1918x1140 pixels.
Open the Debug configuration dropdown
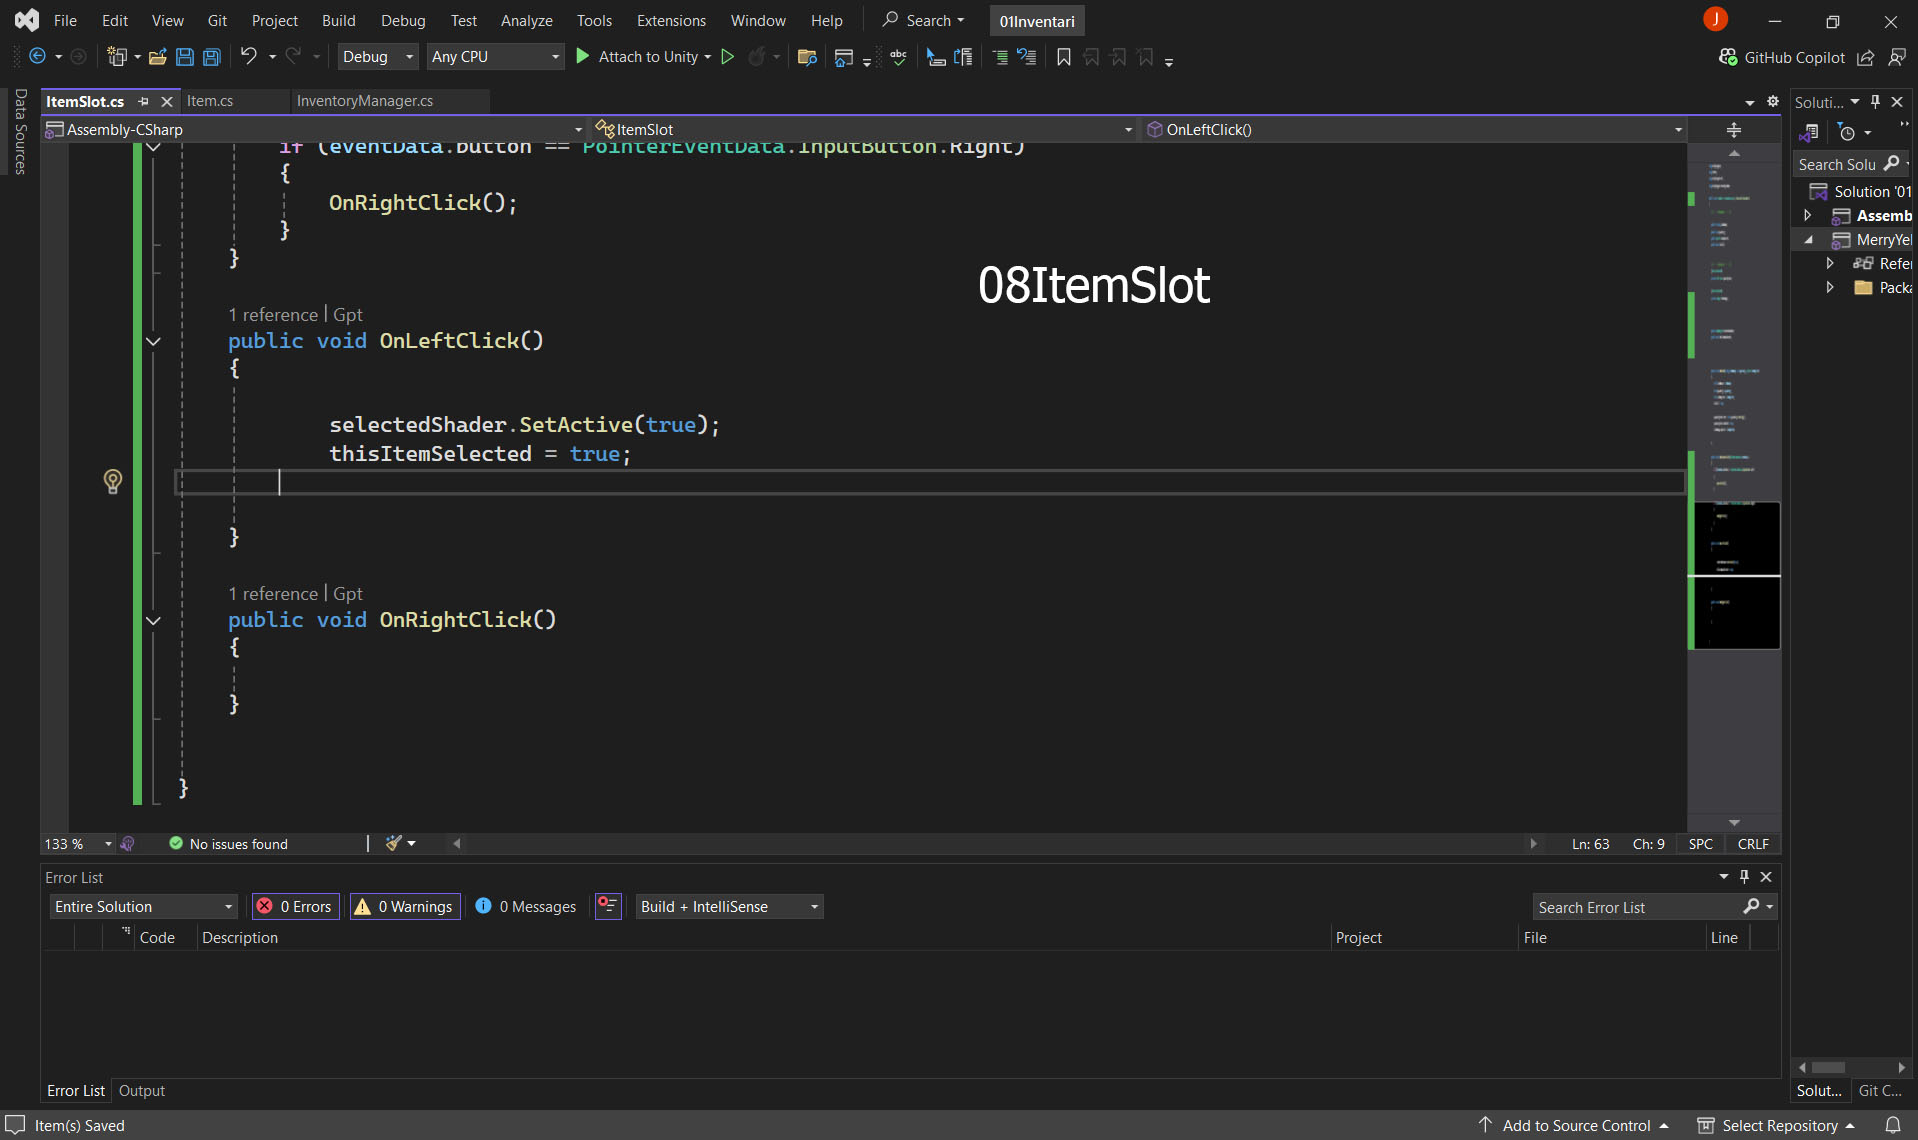click(377, 57)
